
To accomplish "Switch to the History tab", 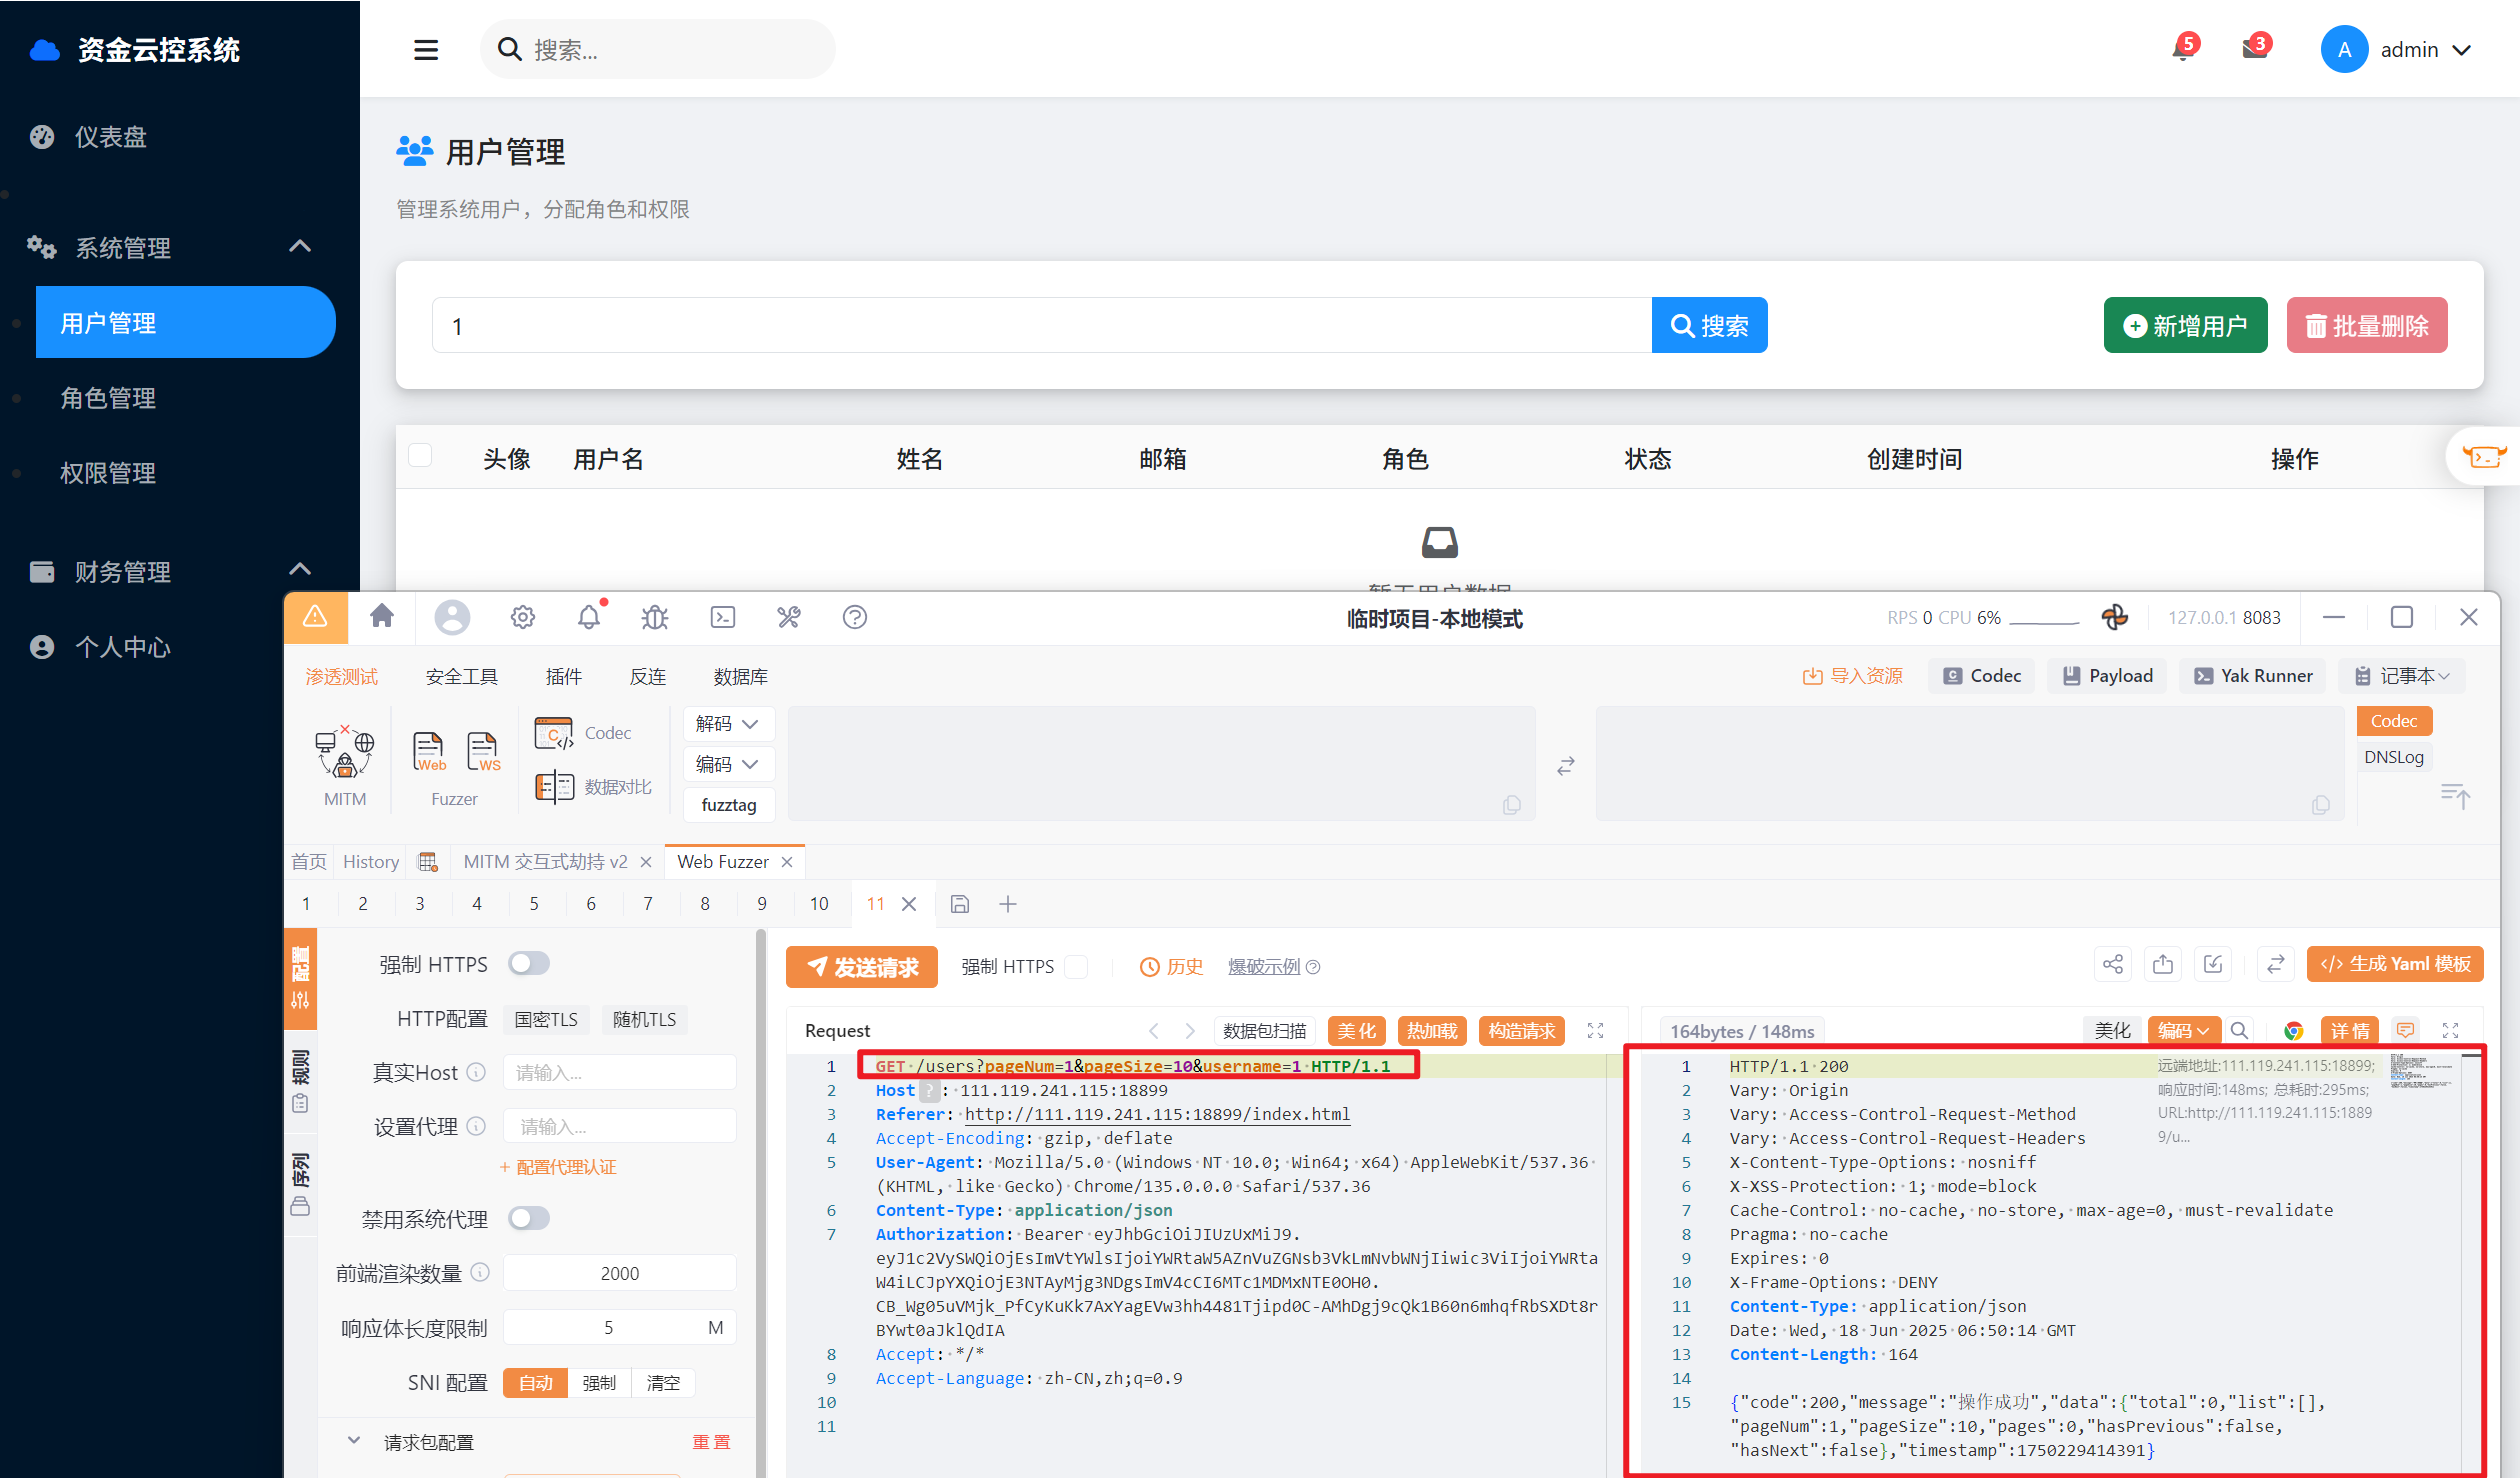I will 370,861.
